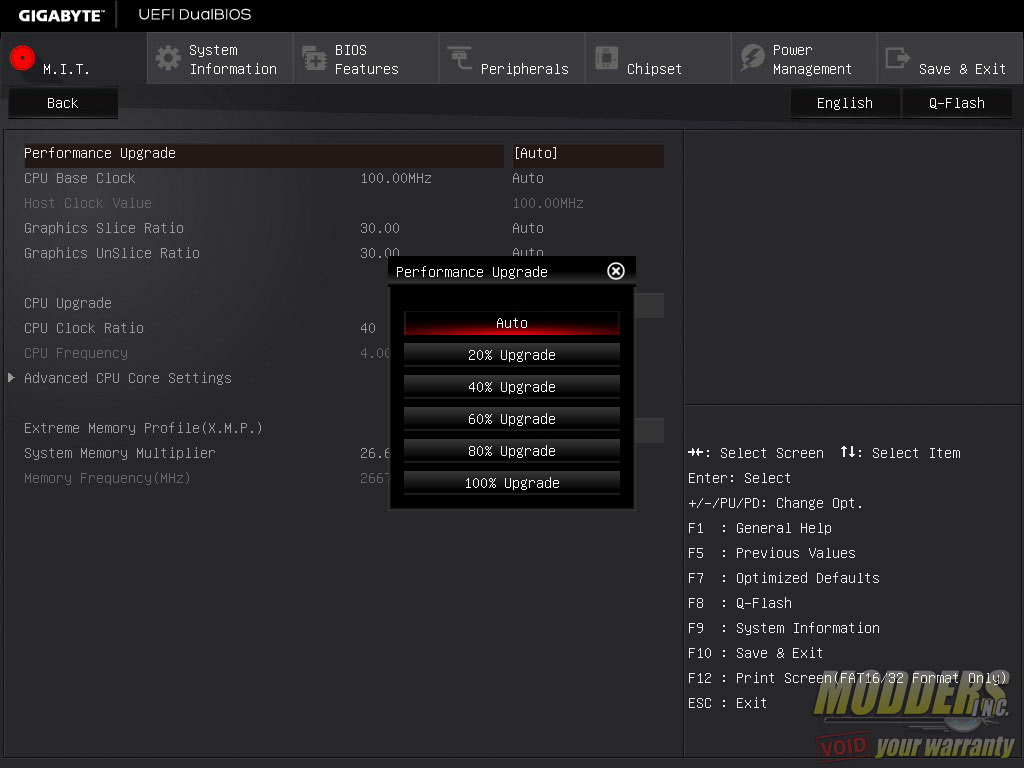This screenshot has height=768, width=1024.
Task: Open the M.I.T. tab
Action: click(74, 59)
